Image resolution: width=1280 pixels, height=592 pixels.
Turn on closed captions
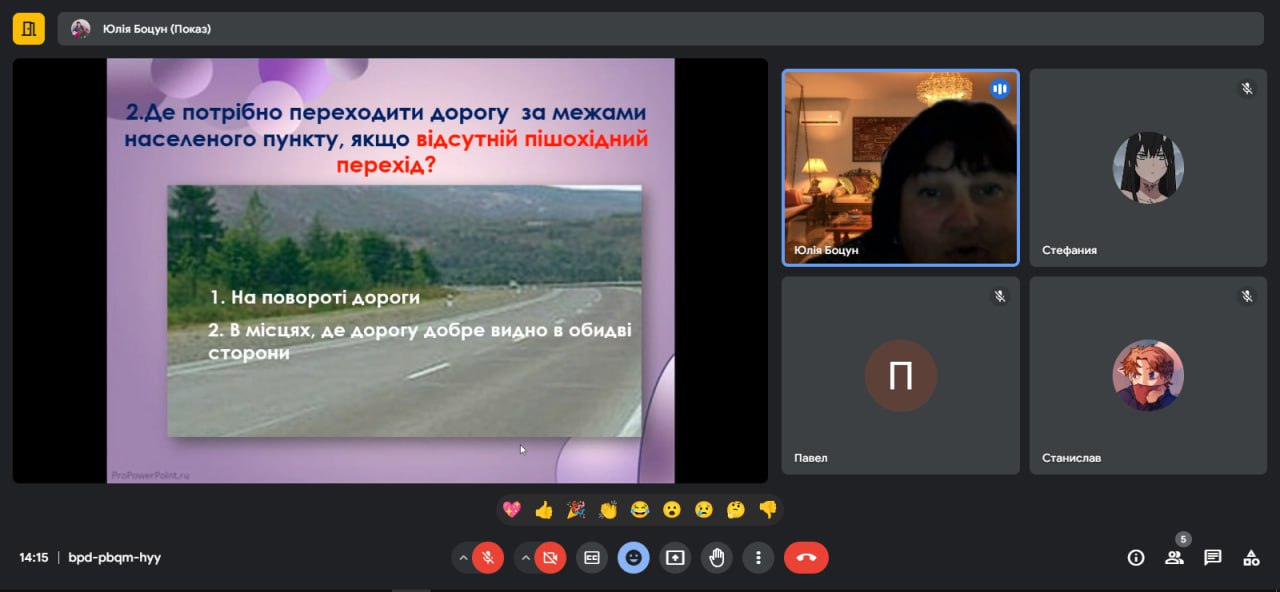click(592, 558)
